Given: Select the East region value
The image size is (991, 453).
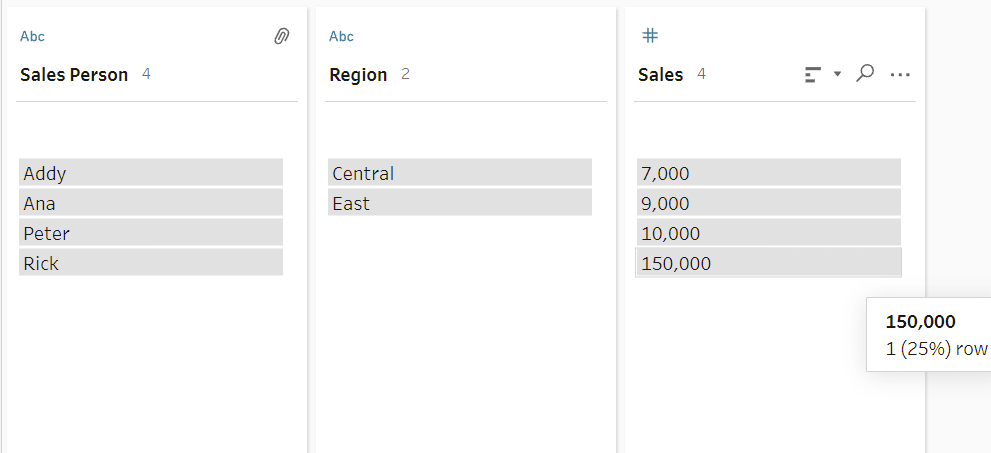Looking at the screenshot, I should (459, 203).
